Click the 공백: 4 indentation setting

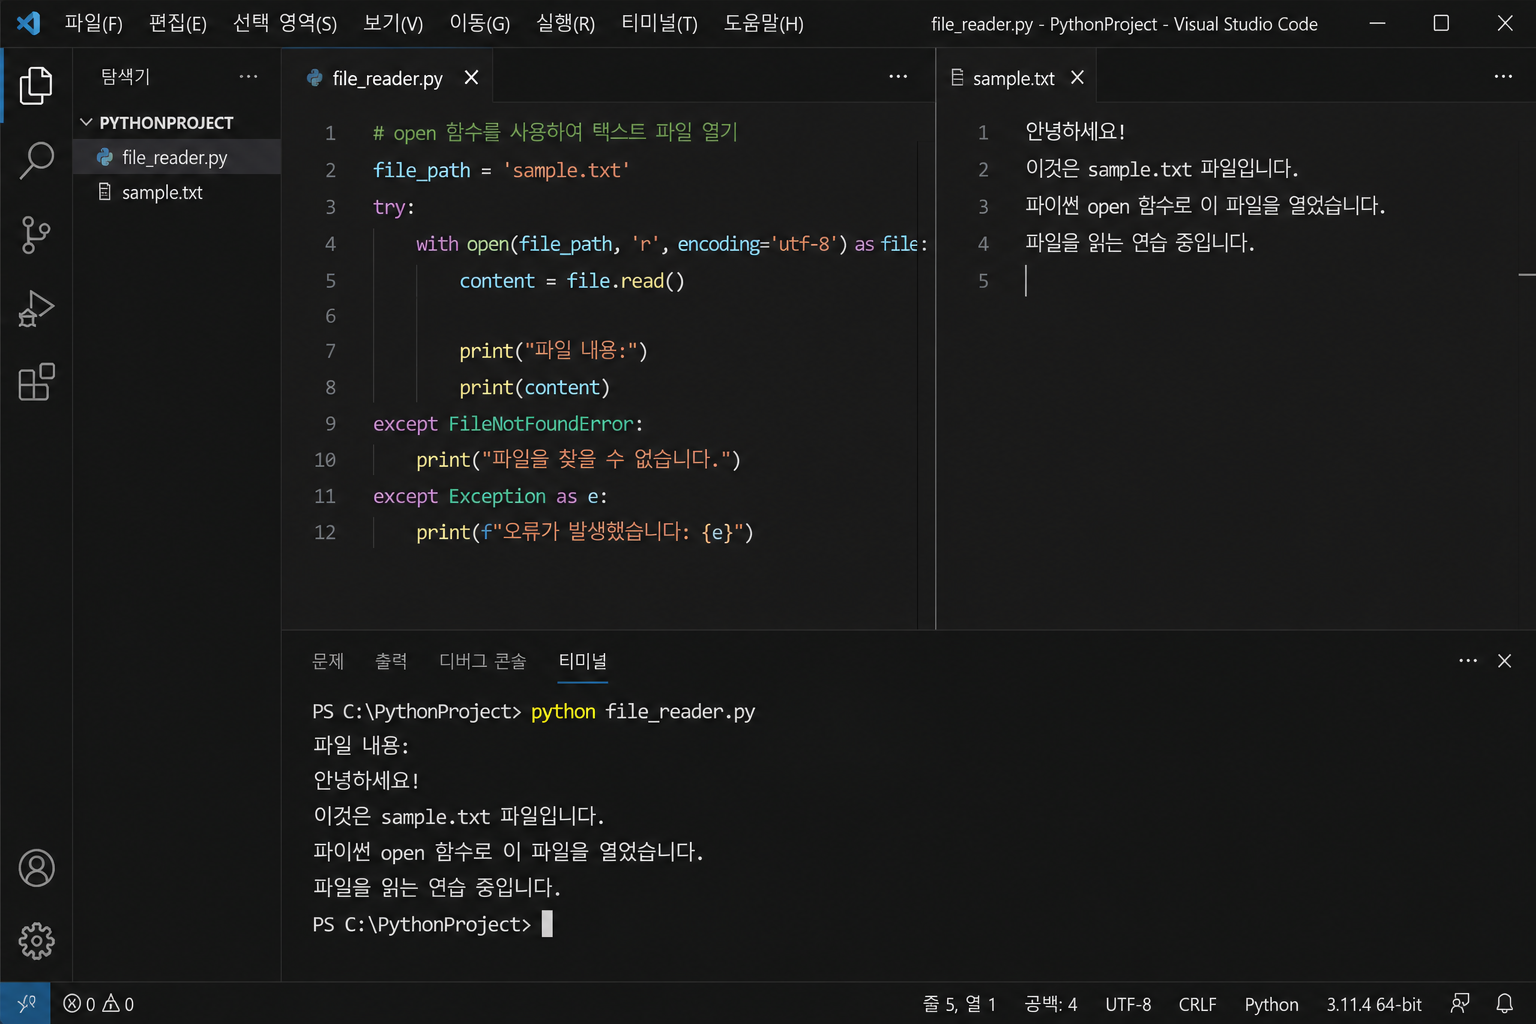1050,1004
